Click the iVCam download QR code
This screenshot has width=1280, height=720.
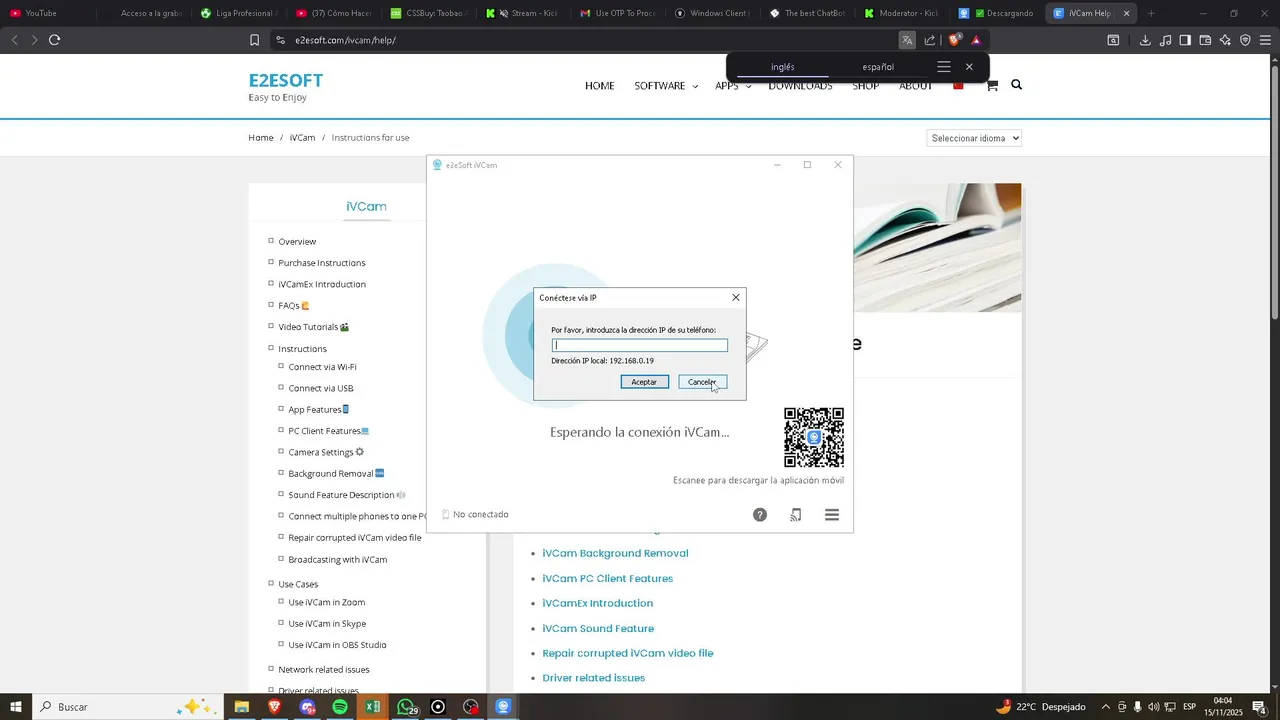point(814,437)
